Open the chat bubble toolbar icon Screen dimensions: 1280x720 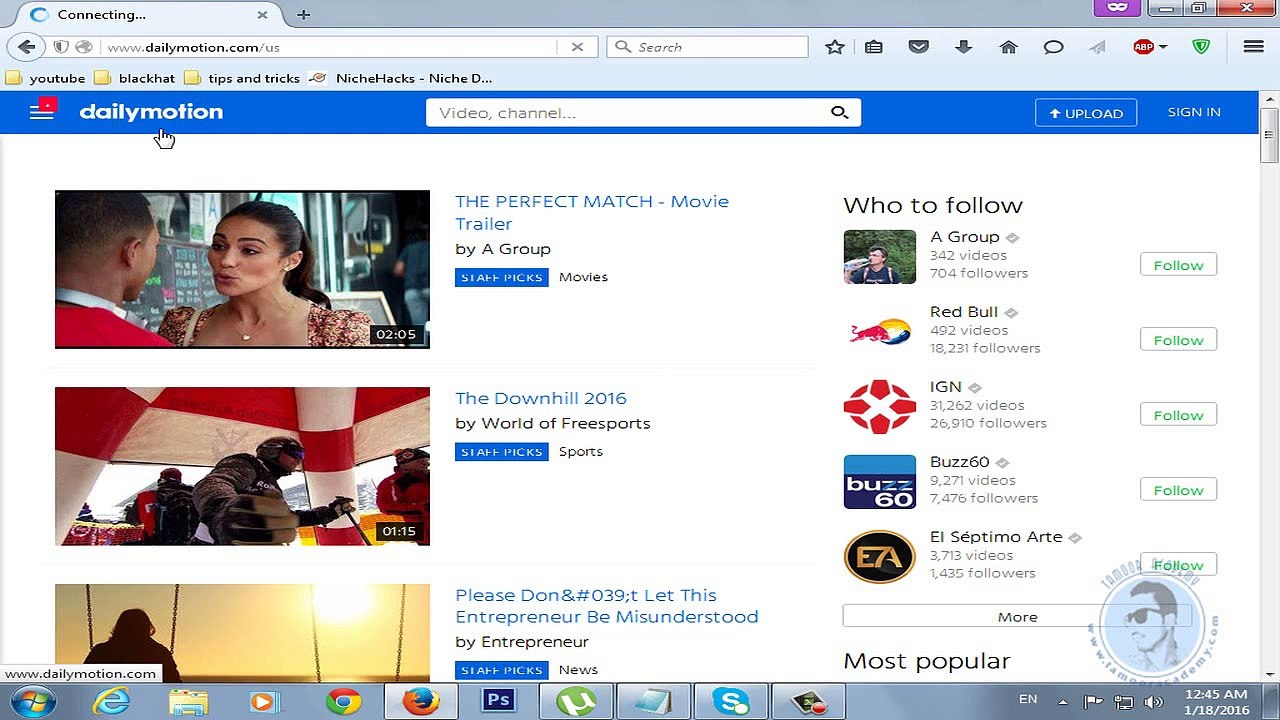coord(1053,47)
